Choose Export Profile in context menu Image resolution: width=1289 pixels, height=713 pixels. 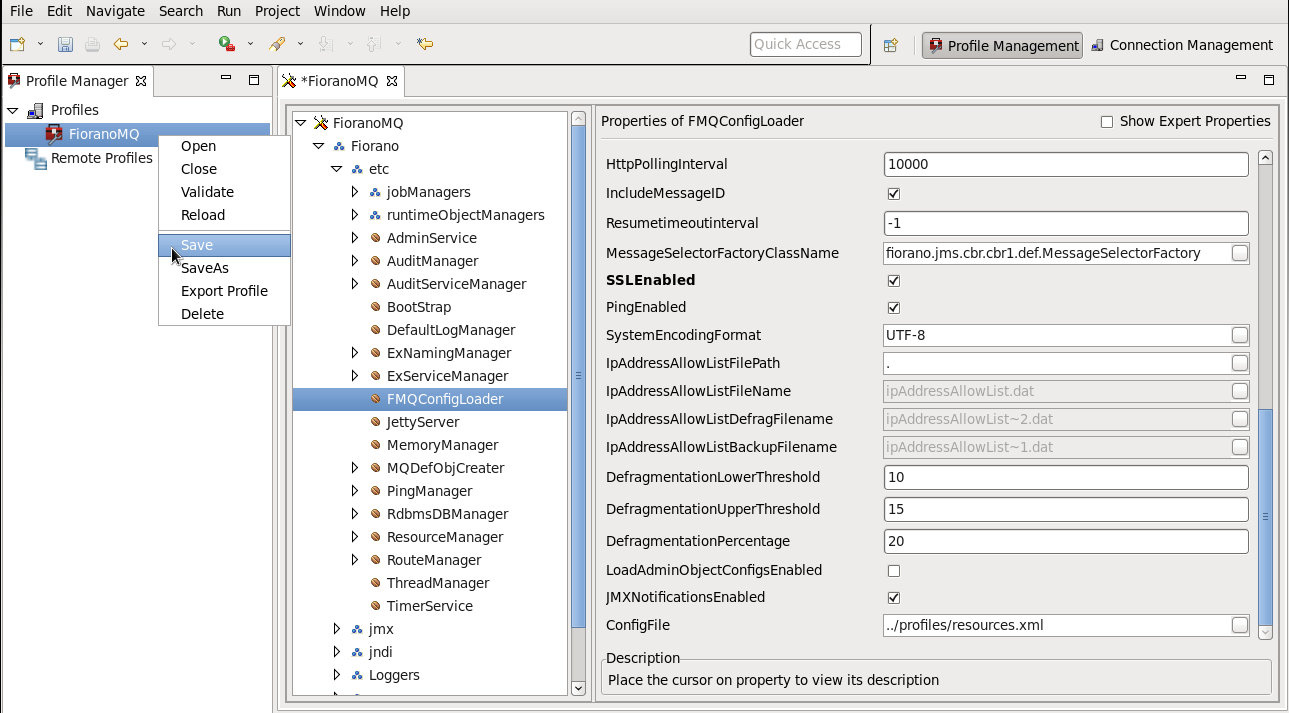point(224,291)
